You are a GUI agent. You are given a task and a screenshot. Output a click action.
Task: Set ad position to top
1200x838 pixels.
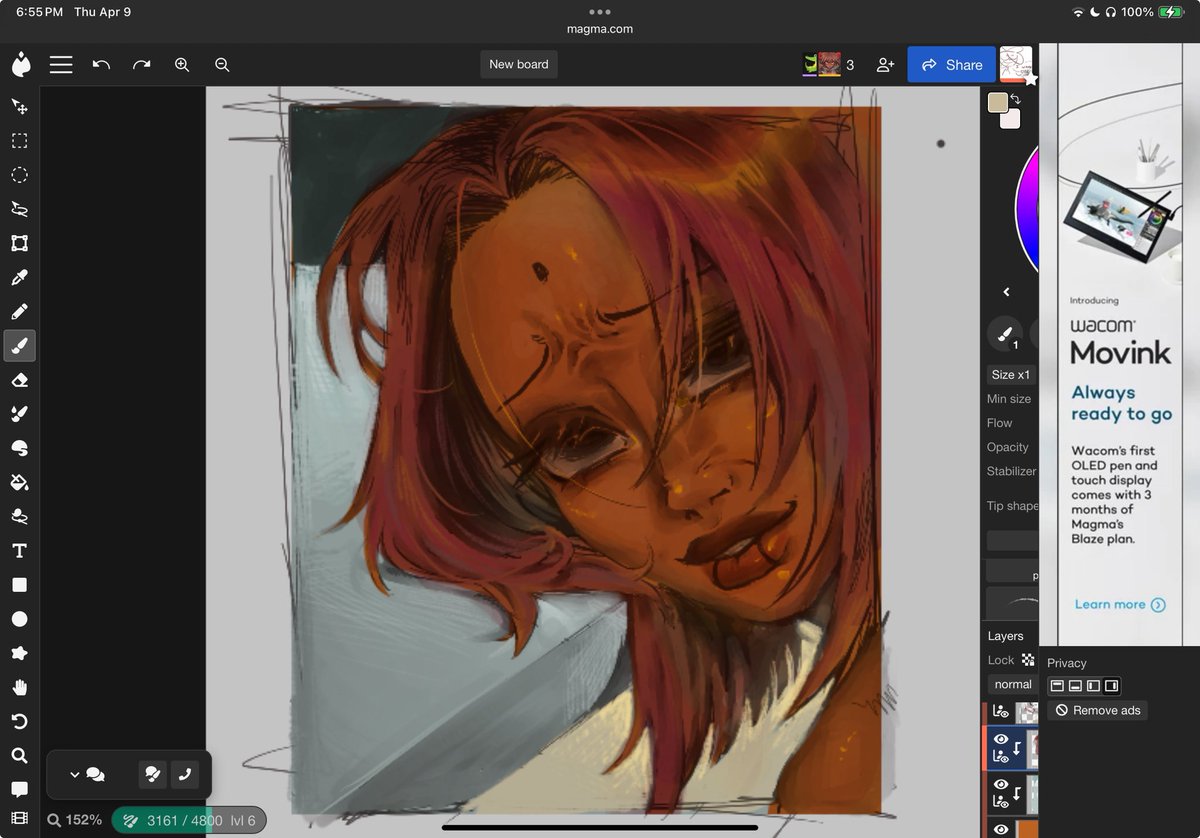[x=1057, y=686]
